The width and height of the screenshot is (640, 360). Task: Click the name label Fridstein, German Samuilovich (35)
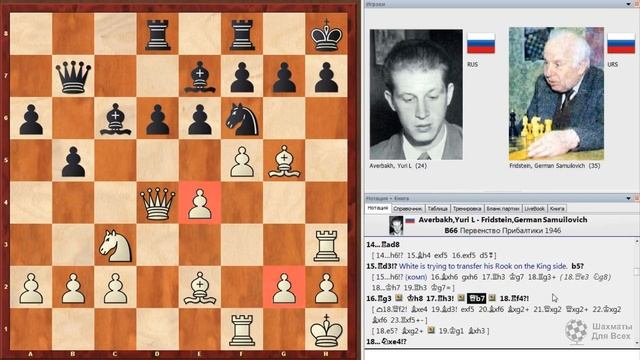(555, 166)
